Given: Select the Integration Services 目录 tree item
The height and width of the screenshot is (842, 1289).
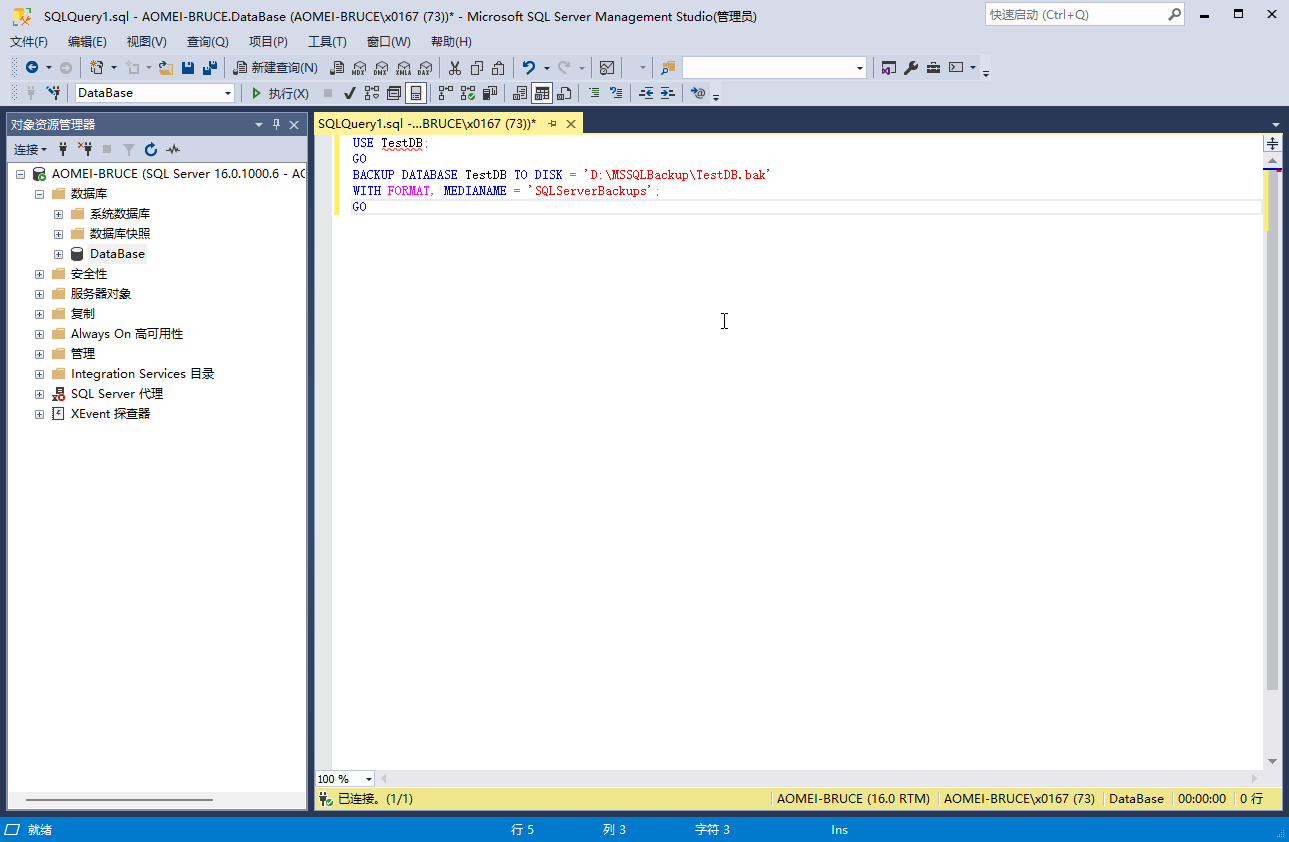Looking at the screenshot, I should [143, 374].
